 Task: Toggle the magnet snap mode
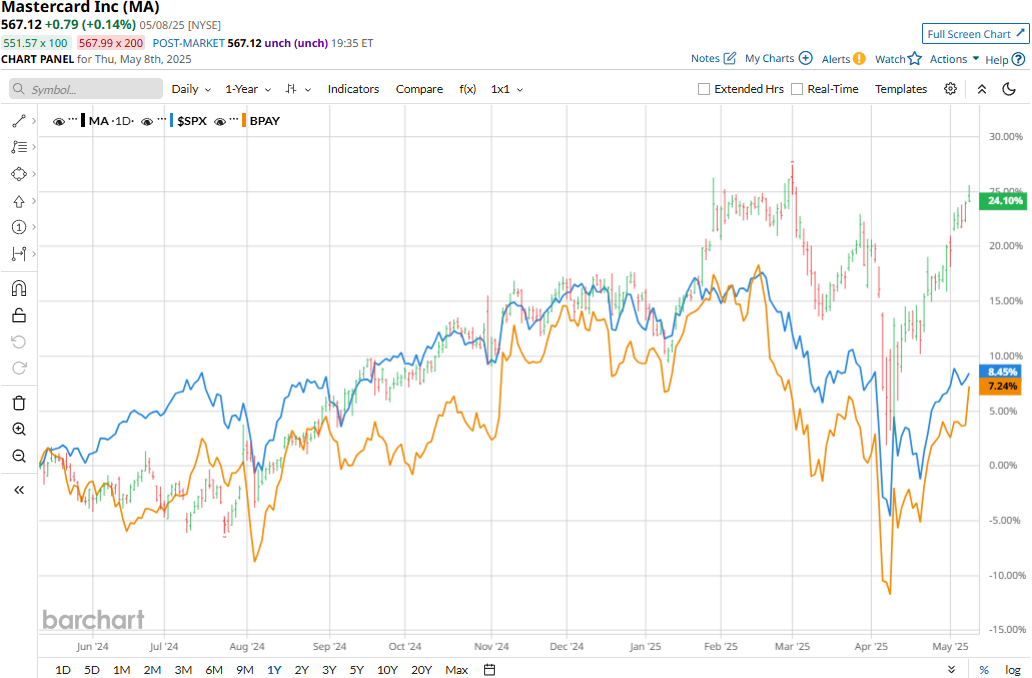[19, 288]
